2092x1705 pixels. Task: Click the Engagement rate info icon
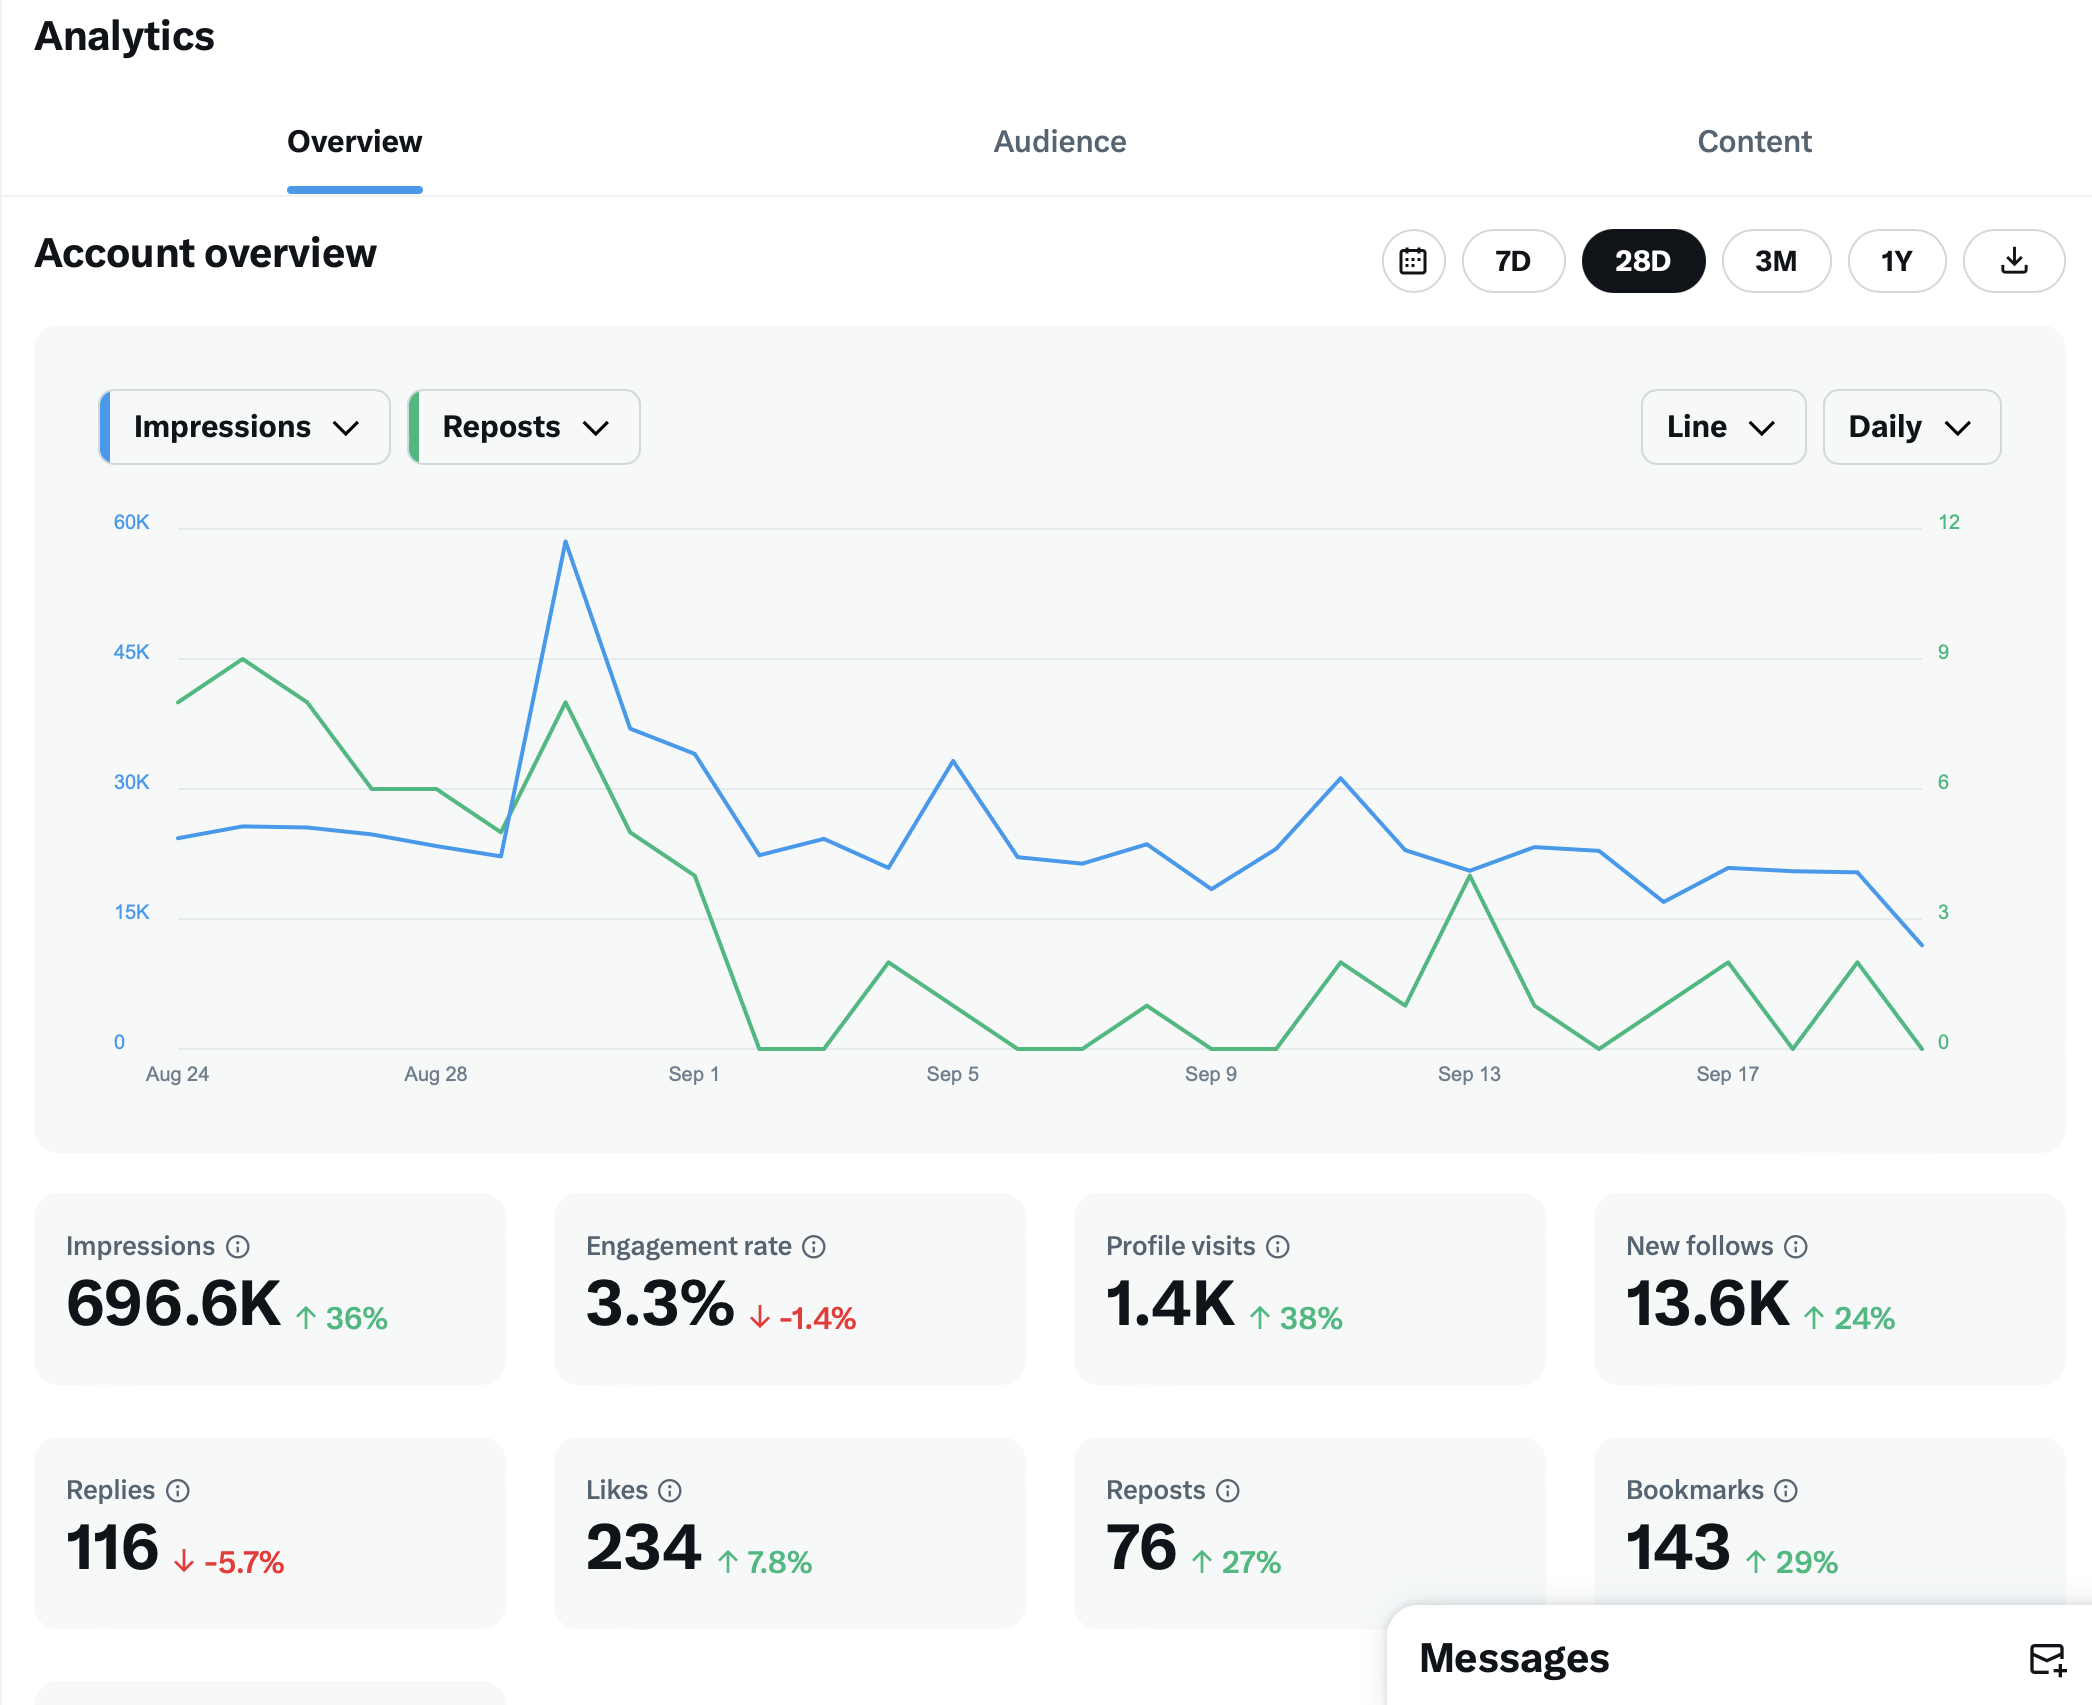(x=815, y=1246)
